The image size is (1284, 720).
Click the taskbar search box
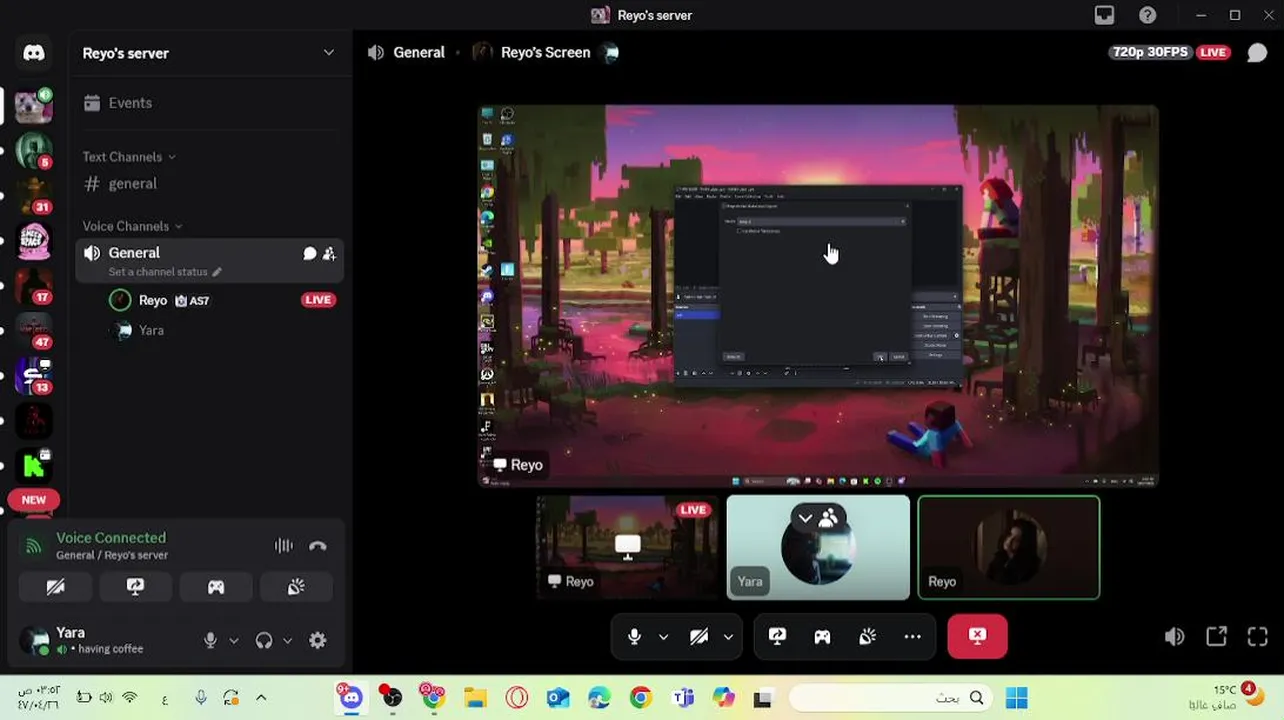pos(890,698)
